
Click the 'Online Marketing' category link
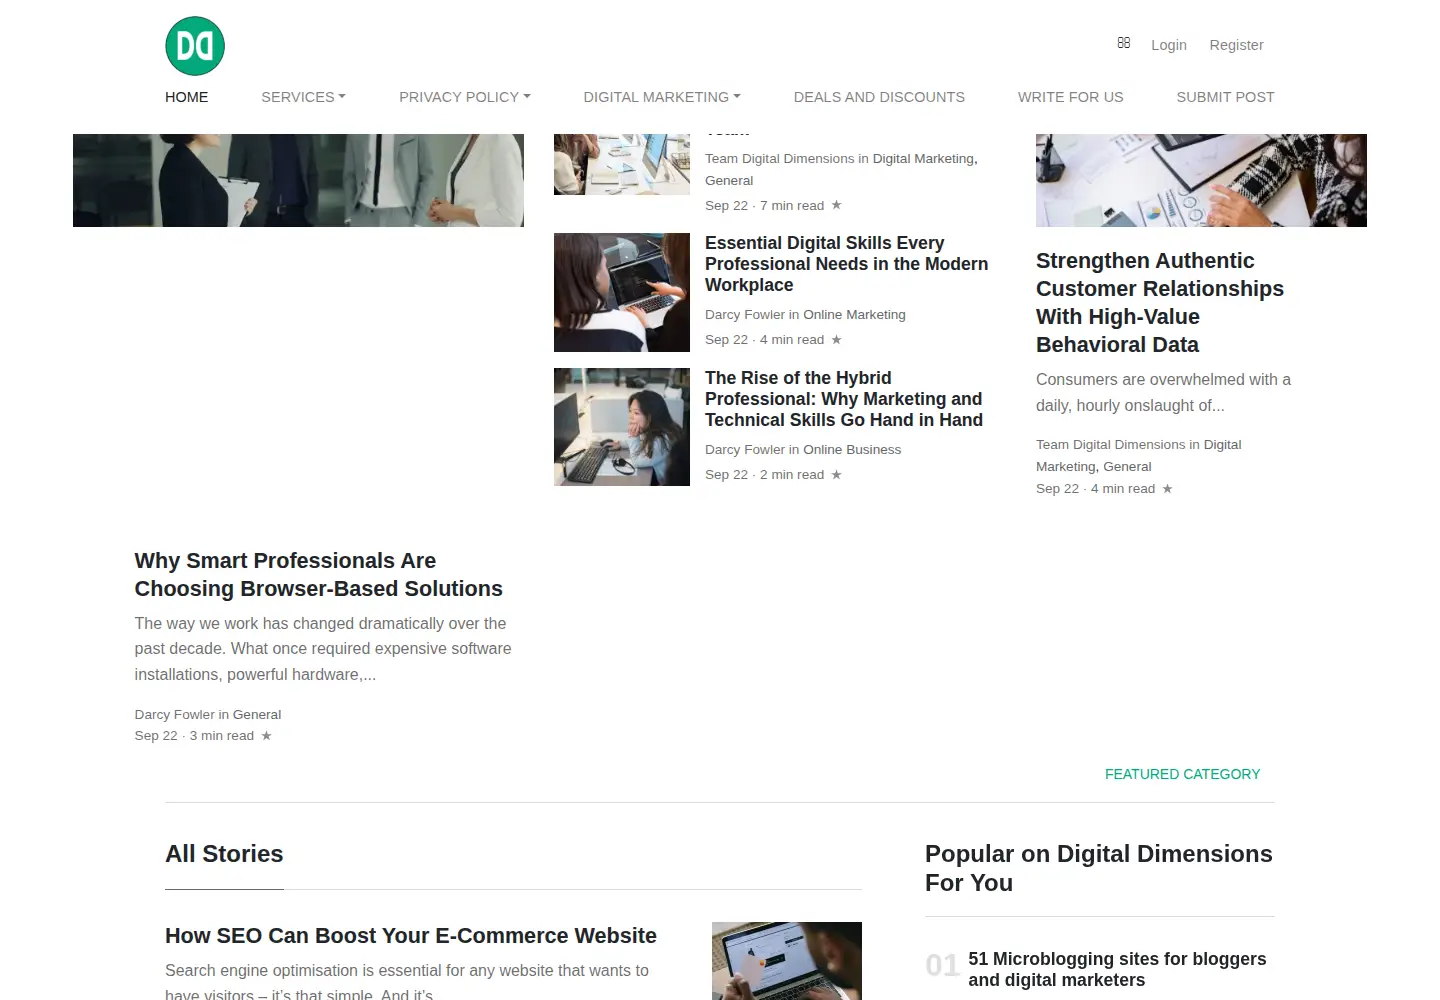[x=854, y=314]
